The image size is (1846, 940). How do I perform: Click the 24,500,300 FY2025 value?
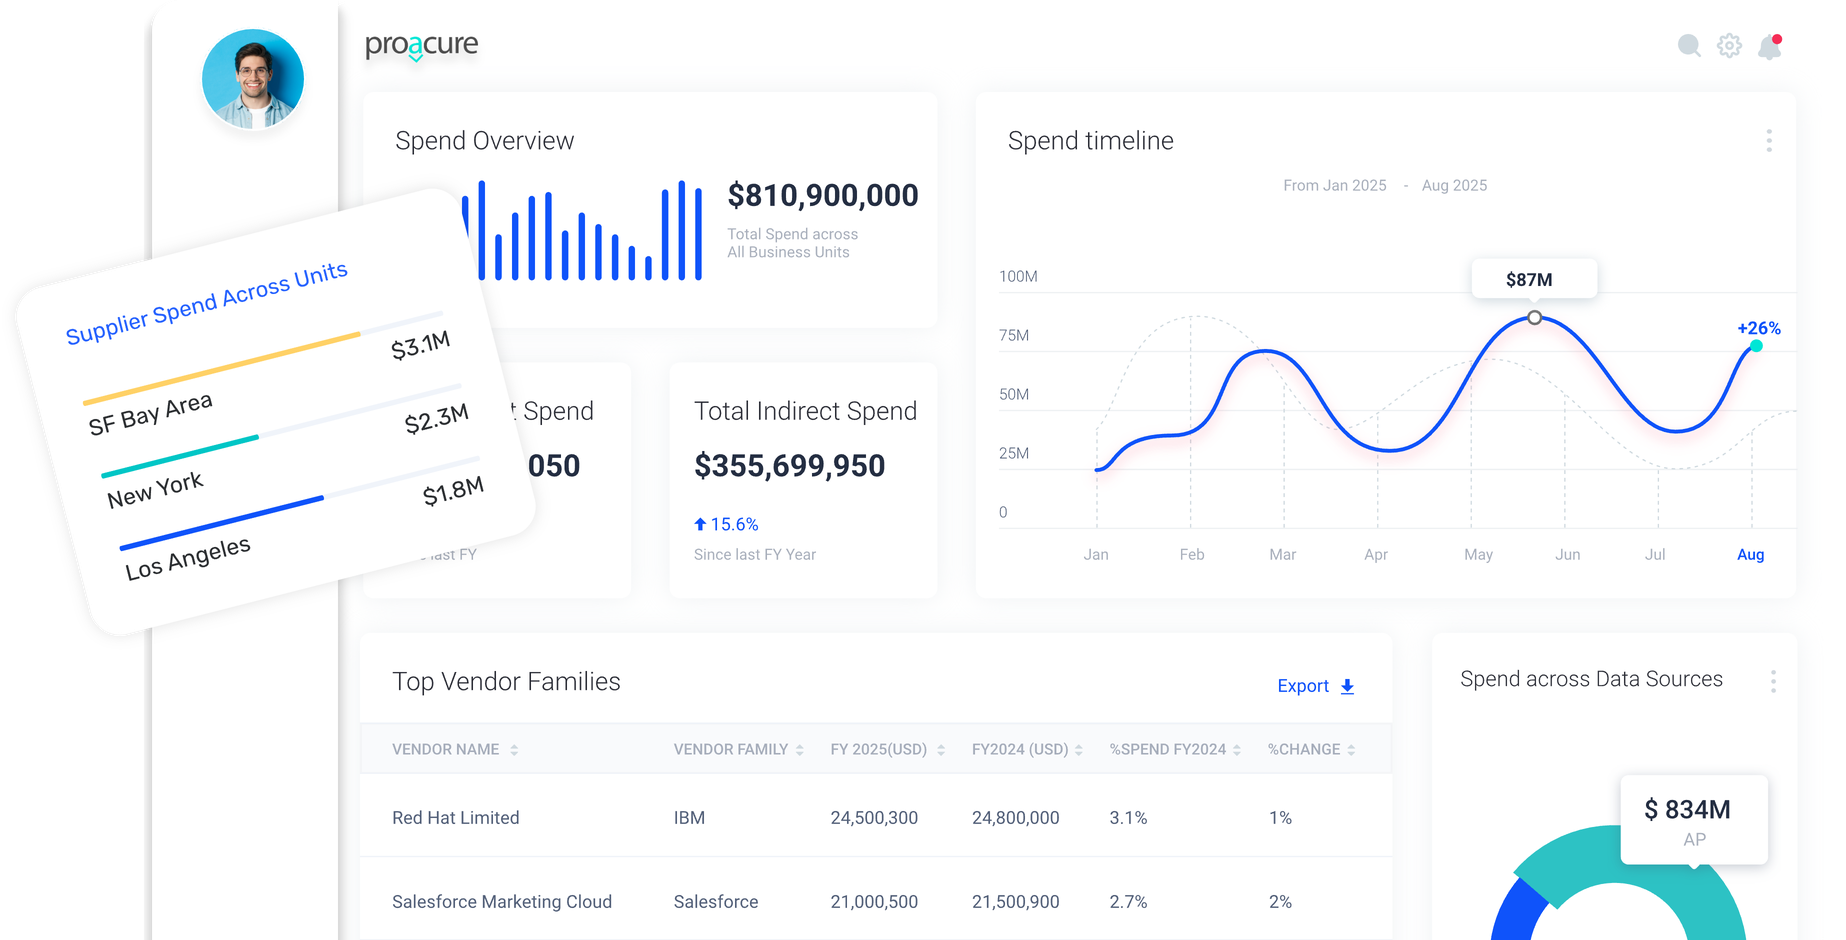click(874, 817)
